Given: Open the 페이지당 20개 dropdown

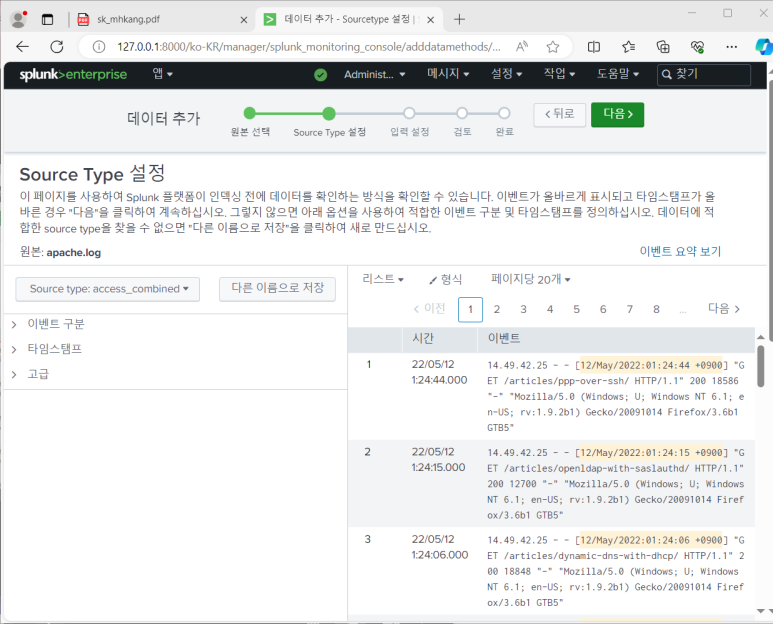Looking at the screenshot, I should click(530, 279).
